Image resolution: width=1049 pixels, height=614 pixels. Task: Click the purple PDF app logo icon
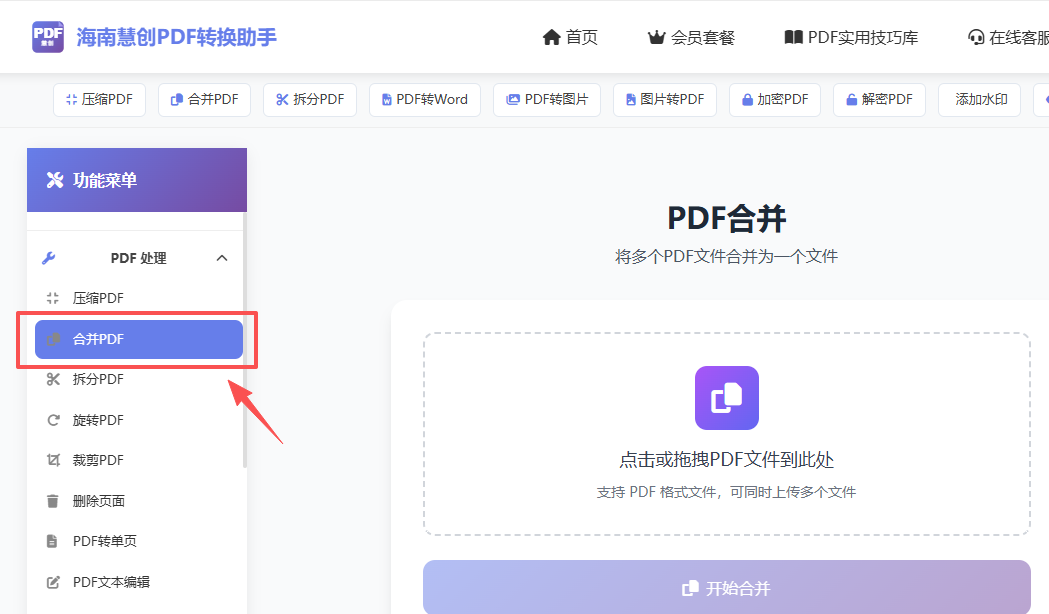48,37
